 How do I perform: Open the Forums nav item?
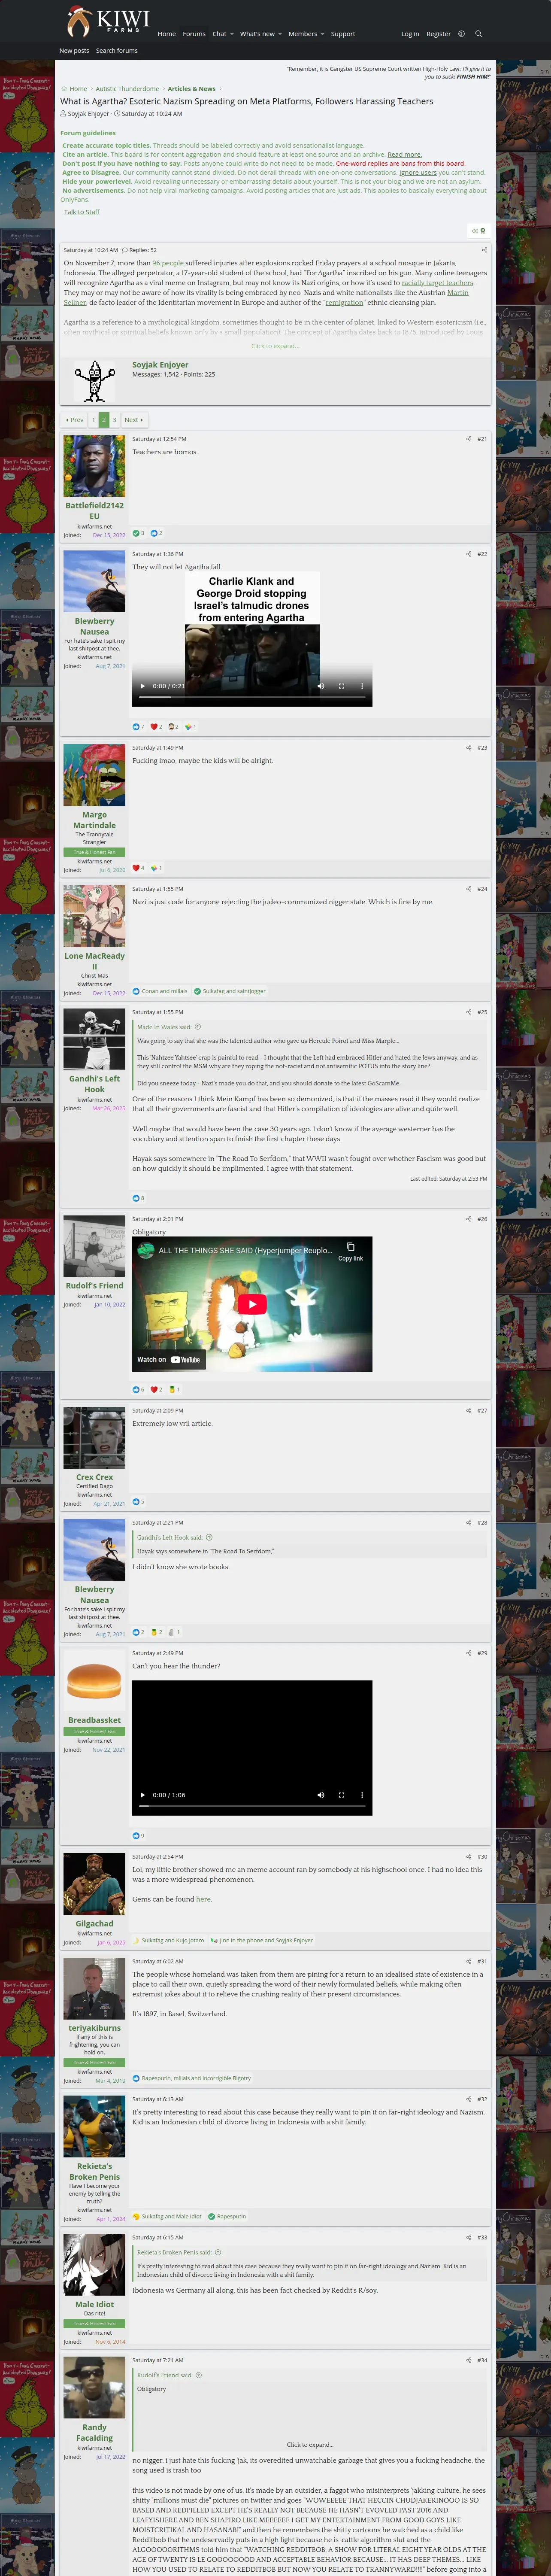tap(194, 34)
